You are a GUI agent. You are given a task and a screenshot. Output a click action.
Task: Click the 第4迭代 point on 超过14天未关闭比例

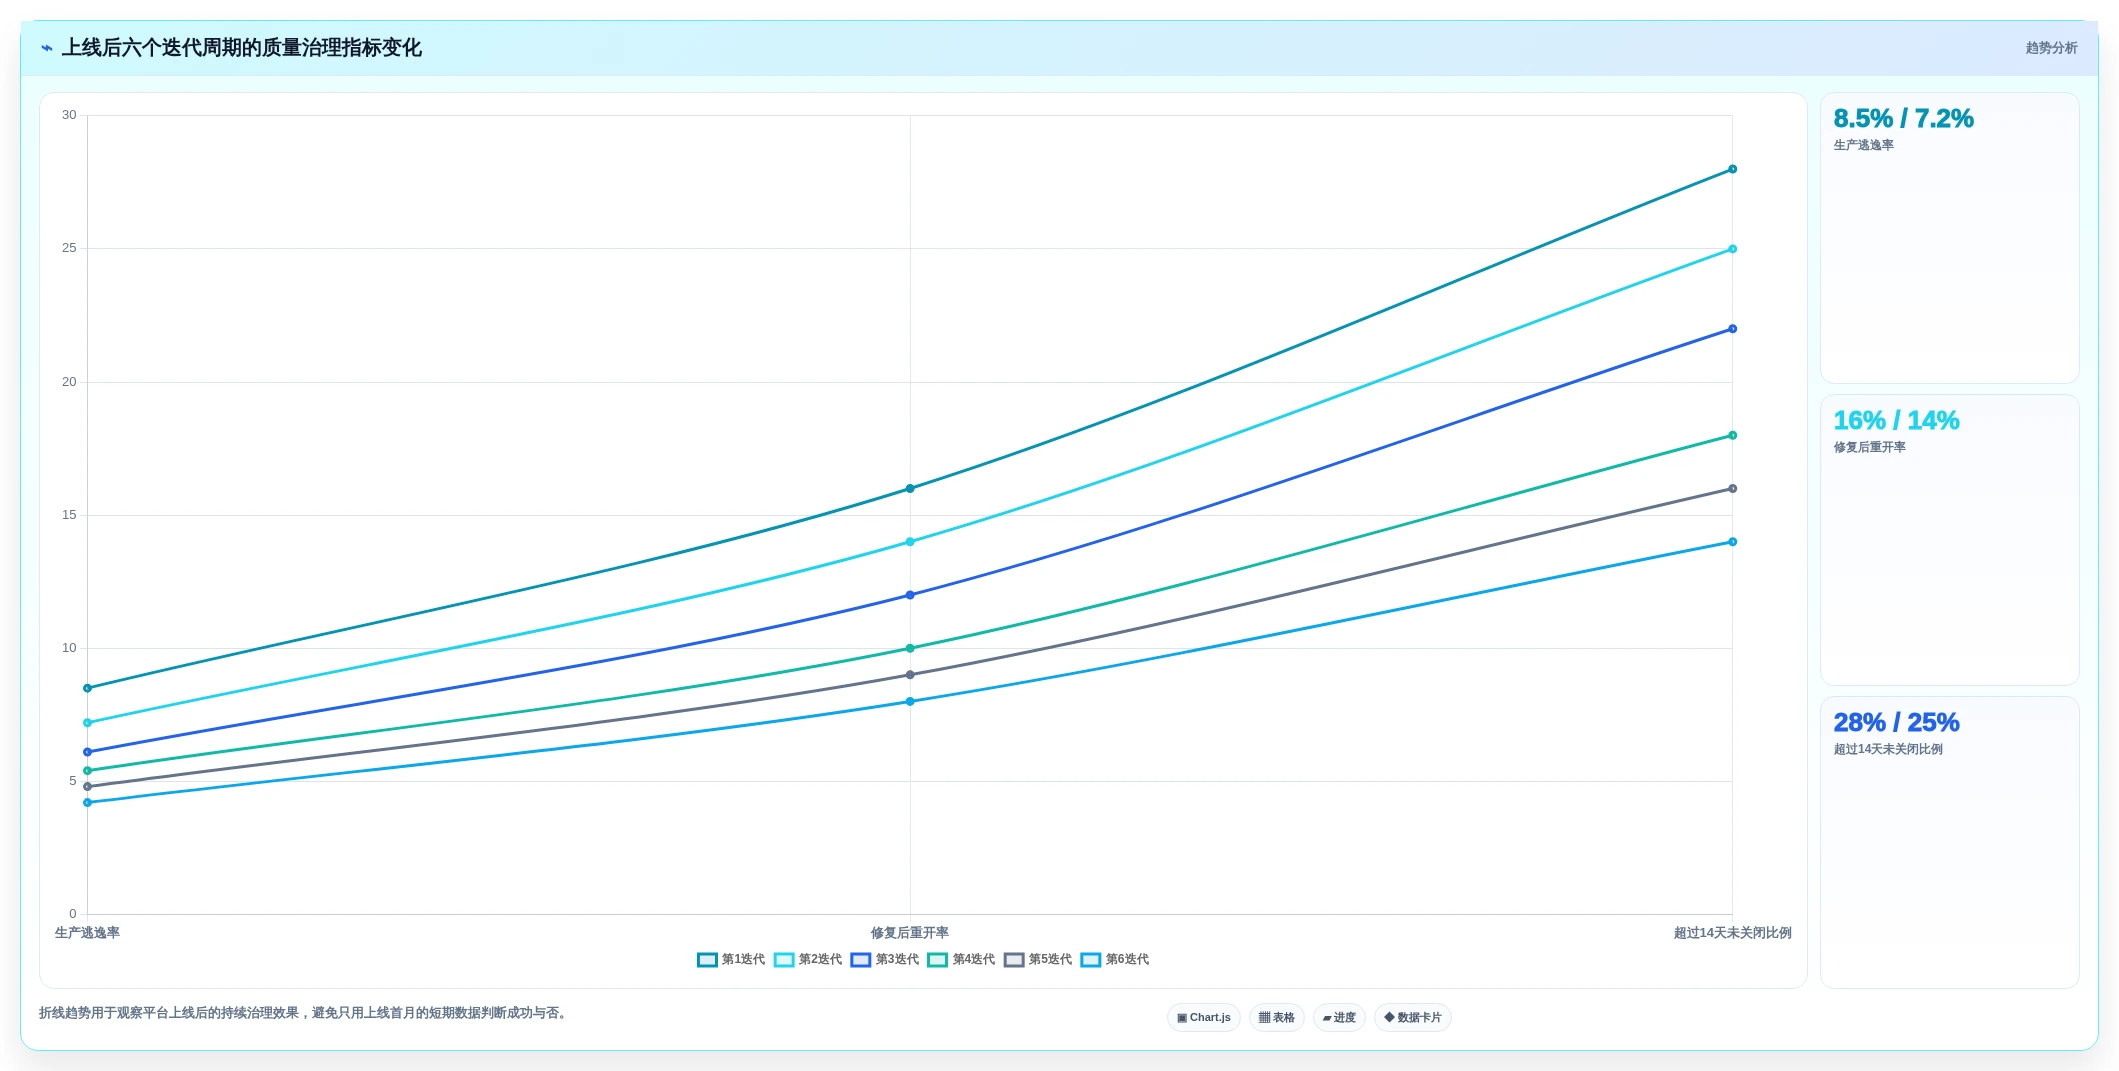click(x=1732, y=436)
